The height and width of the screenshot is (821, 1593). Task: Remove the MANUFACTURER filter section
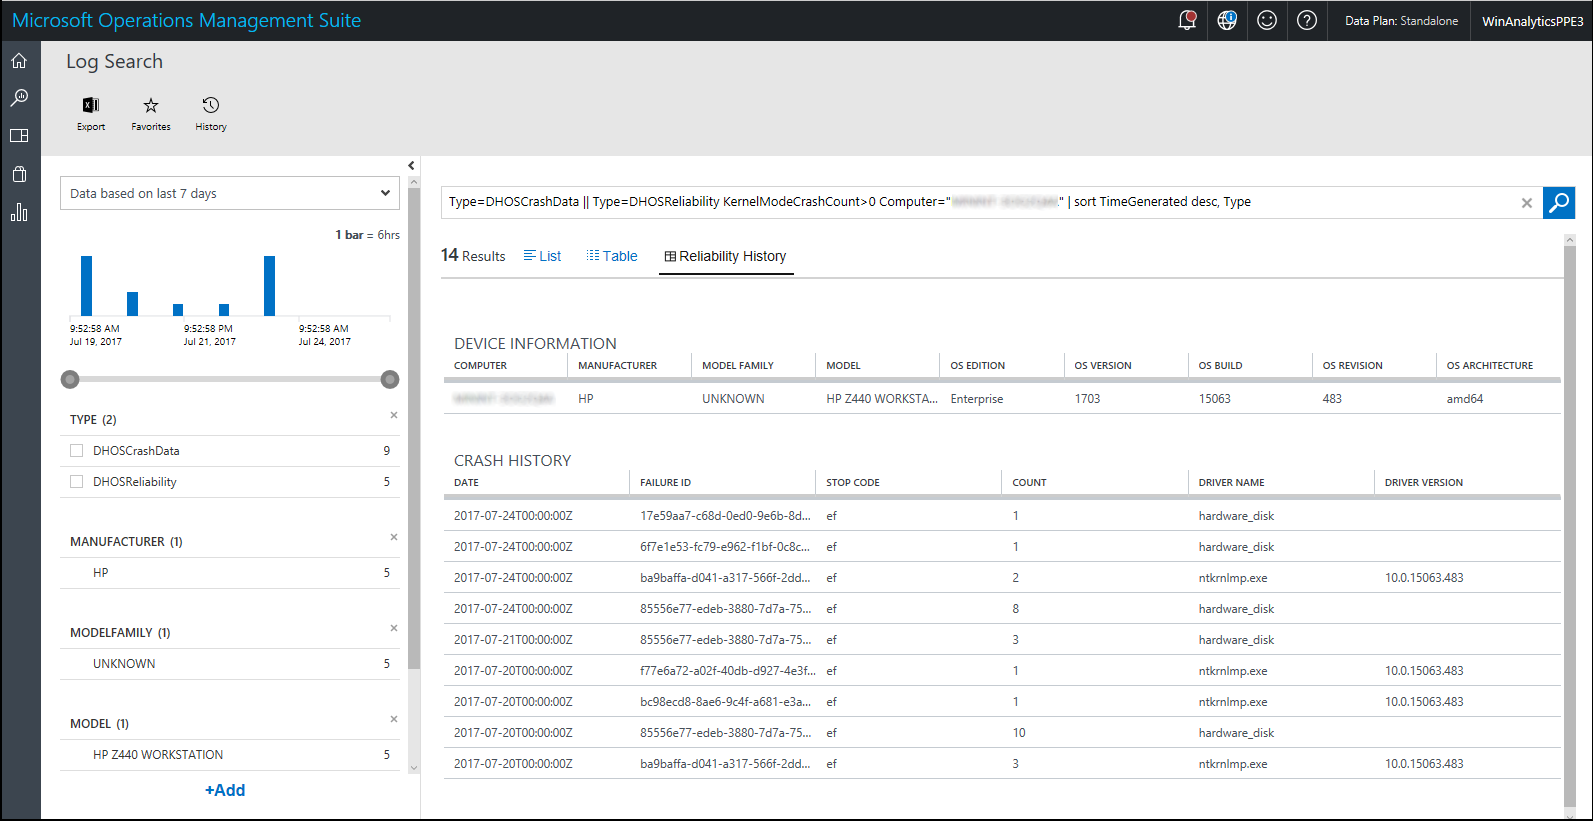(394, 537)
